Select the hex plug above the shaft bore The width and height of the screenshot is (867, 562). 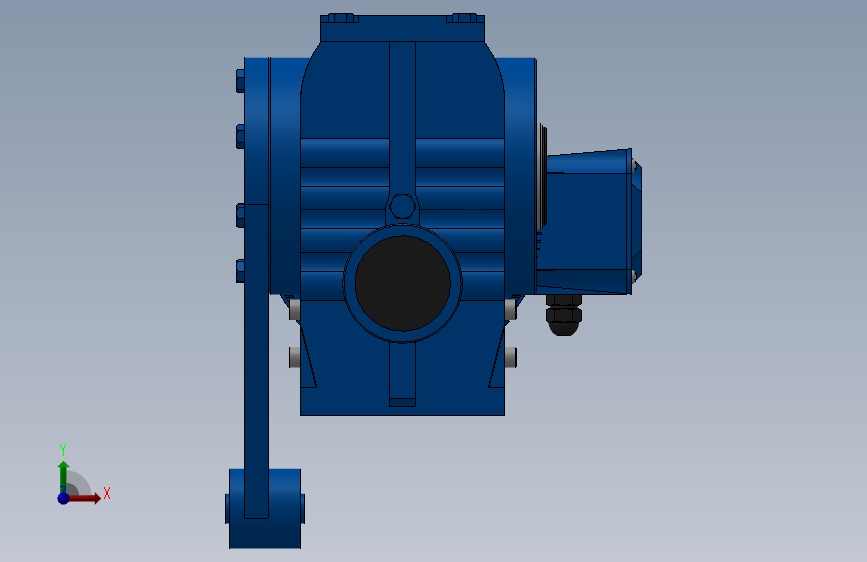pyautogui.click(x=403, y=207)
